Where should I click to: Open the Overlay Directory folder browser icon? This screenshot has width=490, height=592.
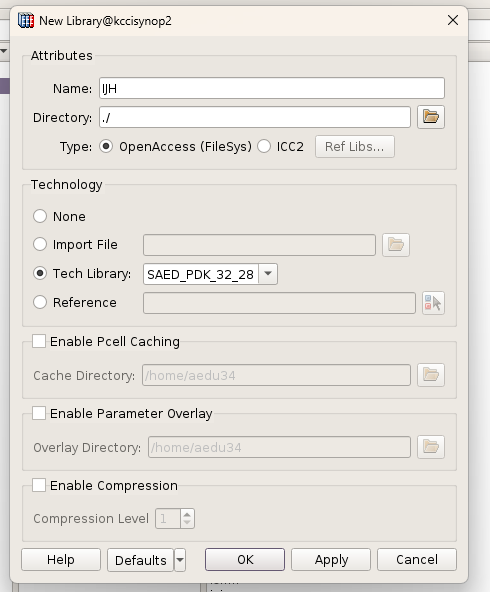(431, 447)
